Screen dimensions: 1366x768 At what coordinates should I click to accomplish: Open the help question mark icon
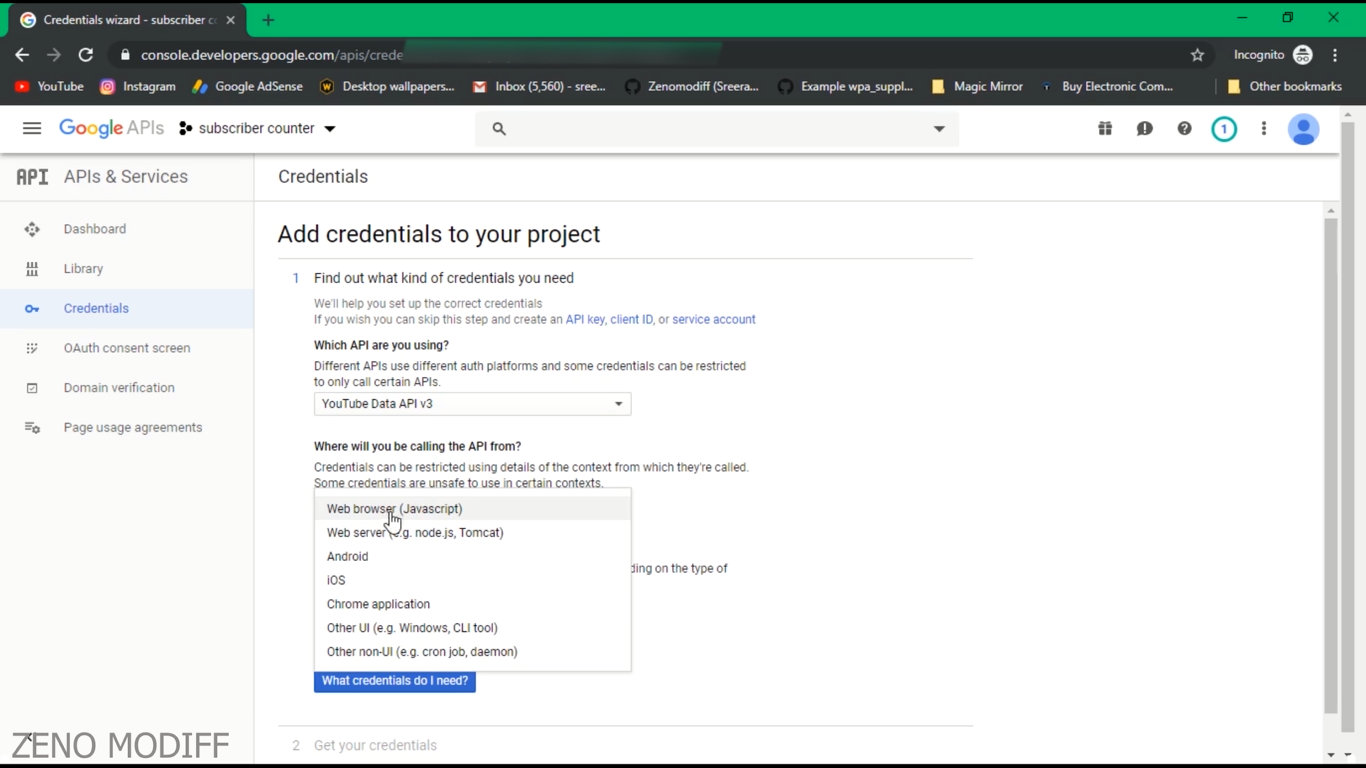(1184, 128)
